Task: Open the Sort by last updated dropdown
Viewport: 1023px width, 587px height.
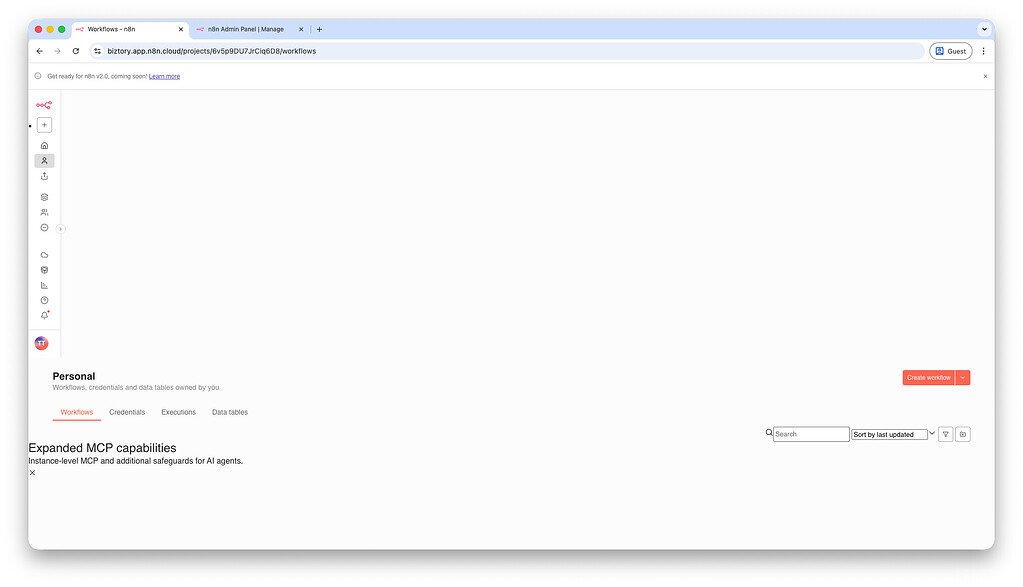Action: coord(890,433)
